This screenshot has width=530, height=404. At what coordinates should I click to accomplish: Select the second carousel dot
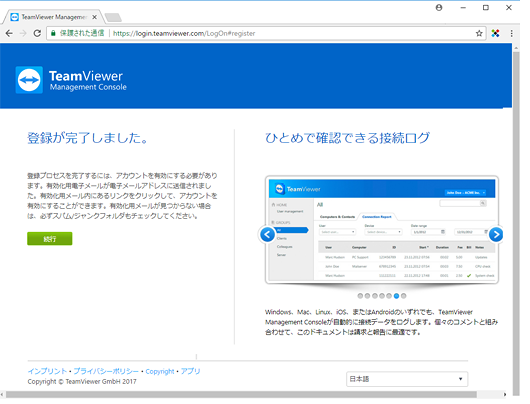[x=367, y=296]
